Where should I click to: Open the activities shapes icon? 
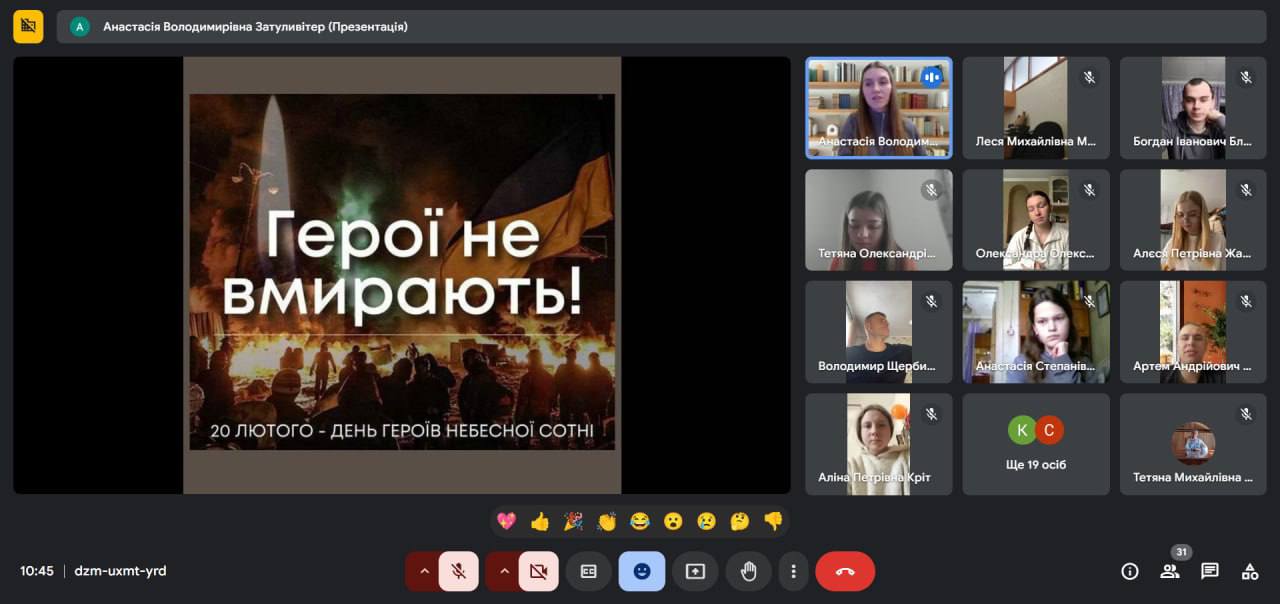click(1250, 571)
